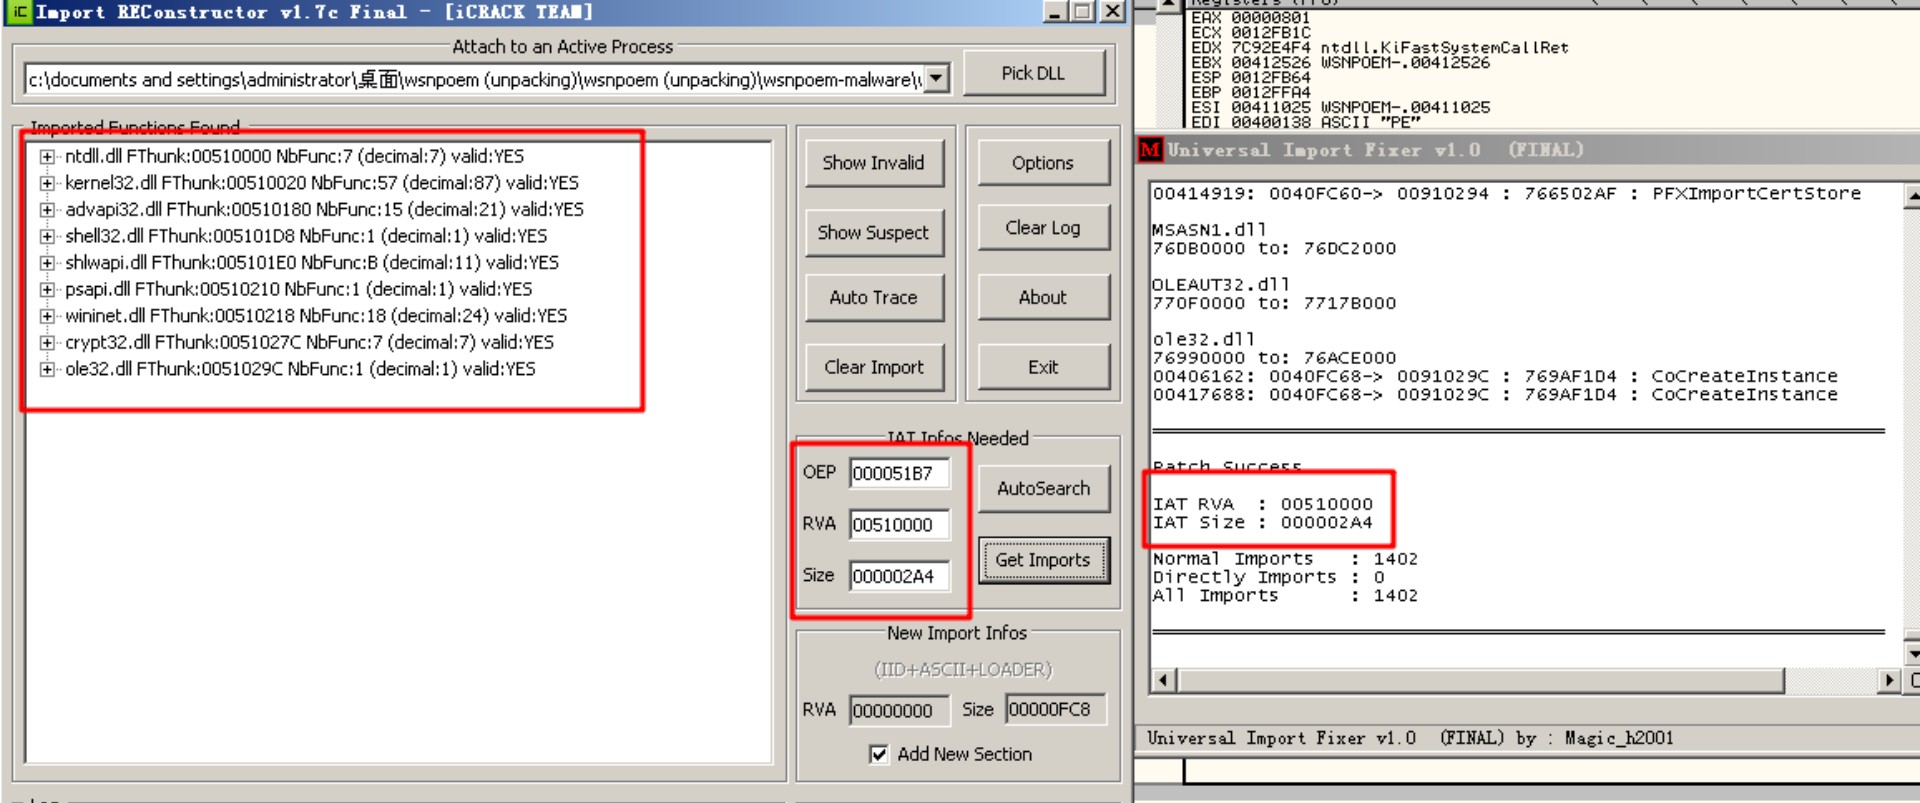Screen dimensions: 1920x803
Task: Click the log's scroll right arrow
Action: 1889,680
